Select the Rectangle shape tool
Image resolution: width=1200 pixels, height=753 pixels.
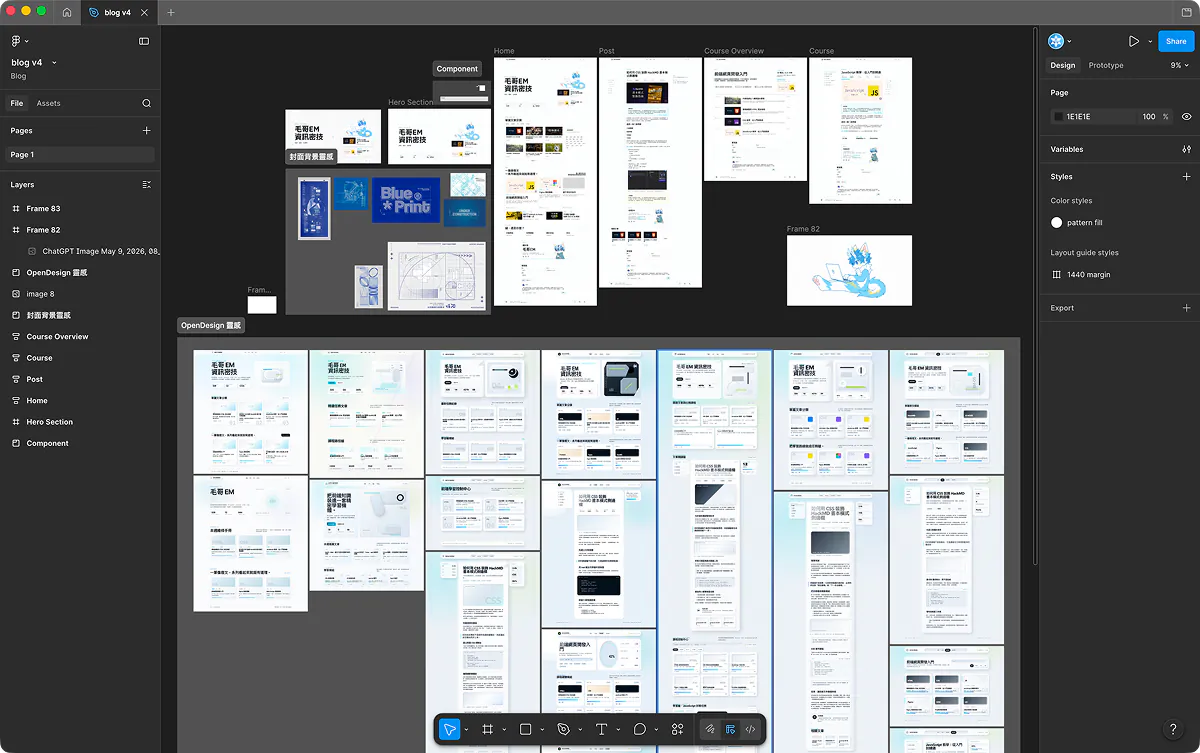coord(525,730)
